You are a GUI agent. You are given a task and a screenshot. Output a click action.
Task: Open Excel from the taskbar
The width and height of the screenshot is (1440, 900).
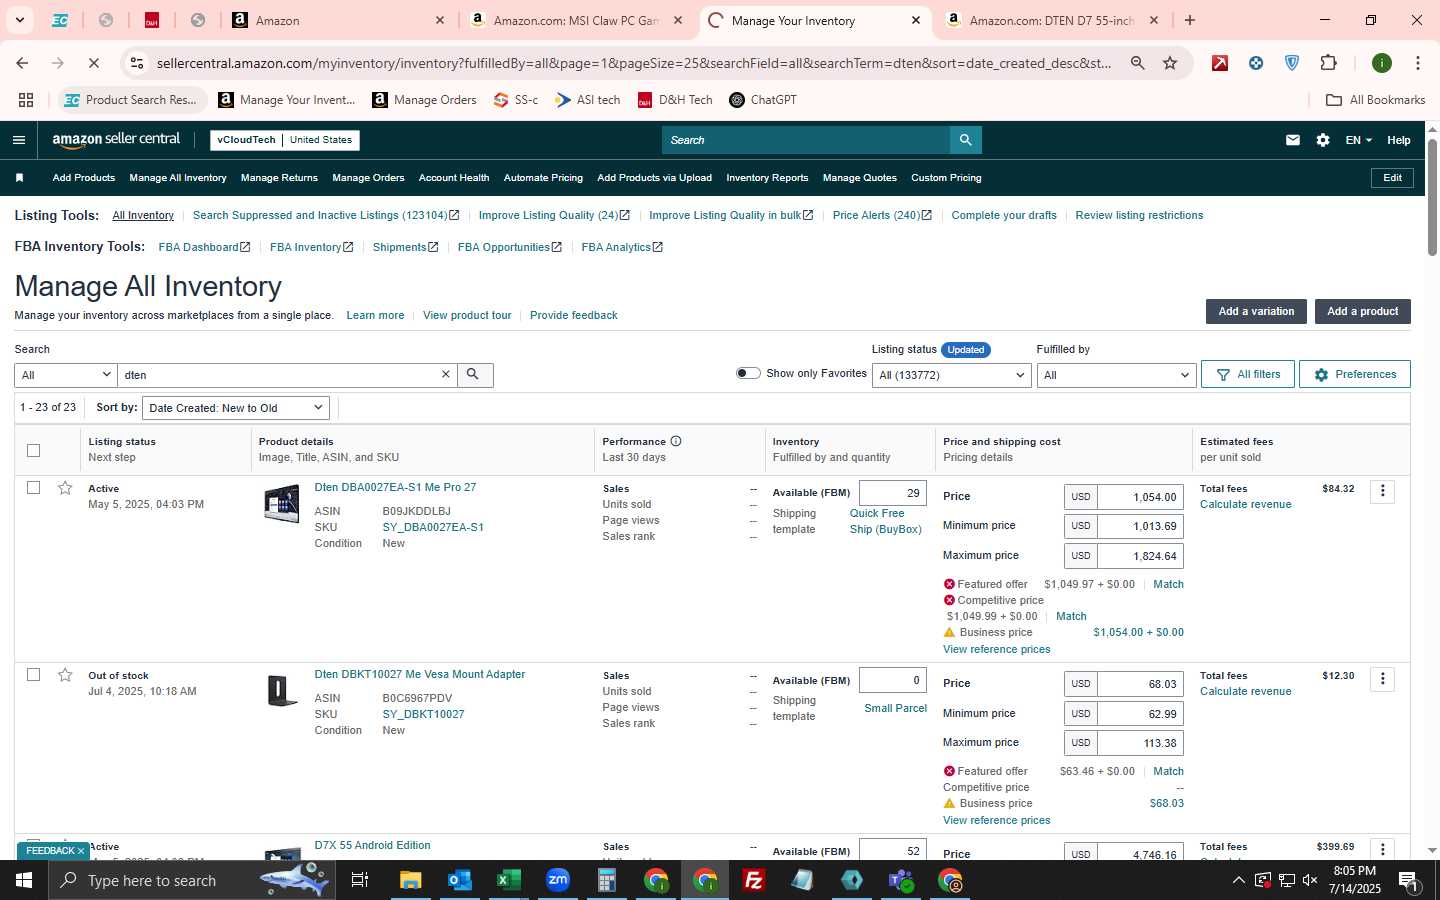(508, 880)
